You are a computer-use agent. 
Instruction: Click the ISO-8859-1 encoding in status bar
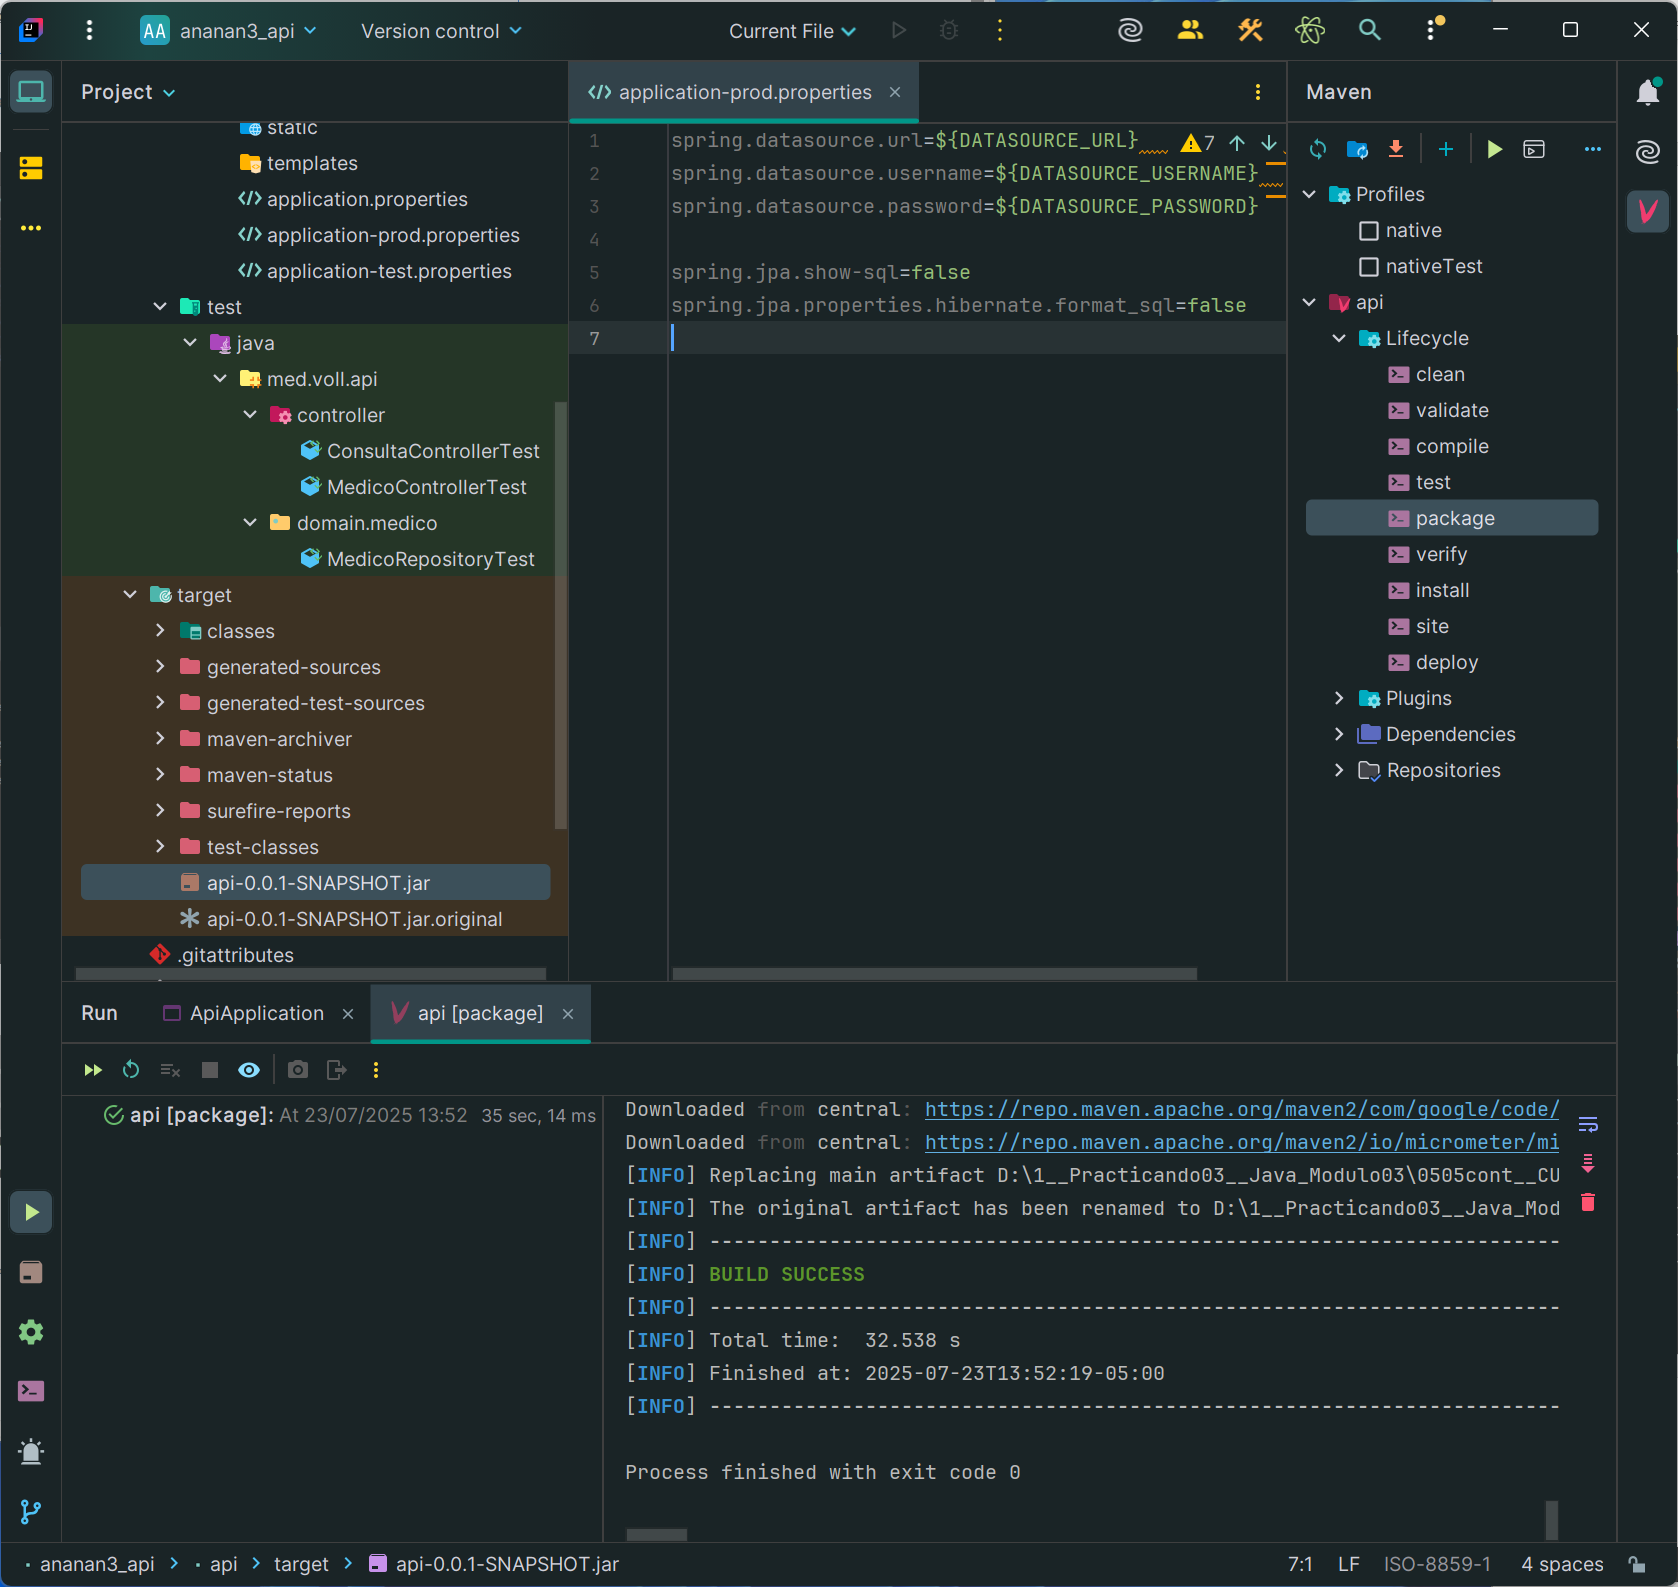[x=1437, y=1564]
